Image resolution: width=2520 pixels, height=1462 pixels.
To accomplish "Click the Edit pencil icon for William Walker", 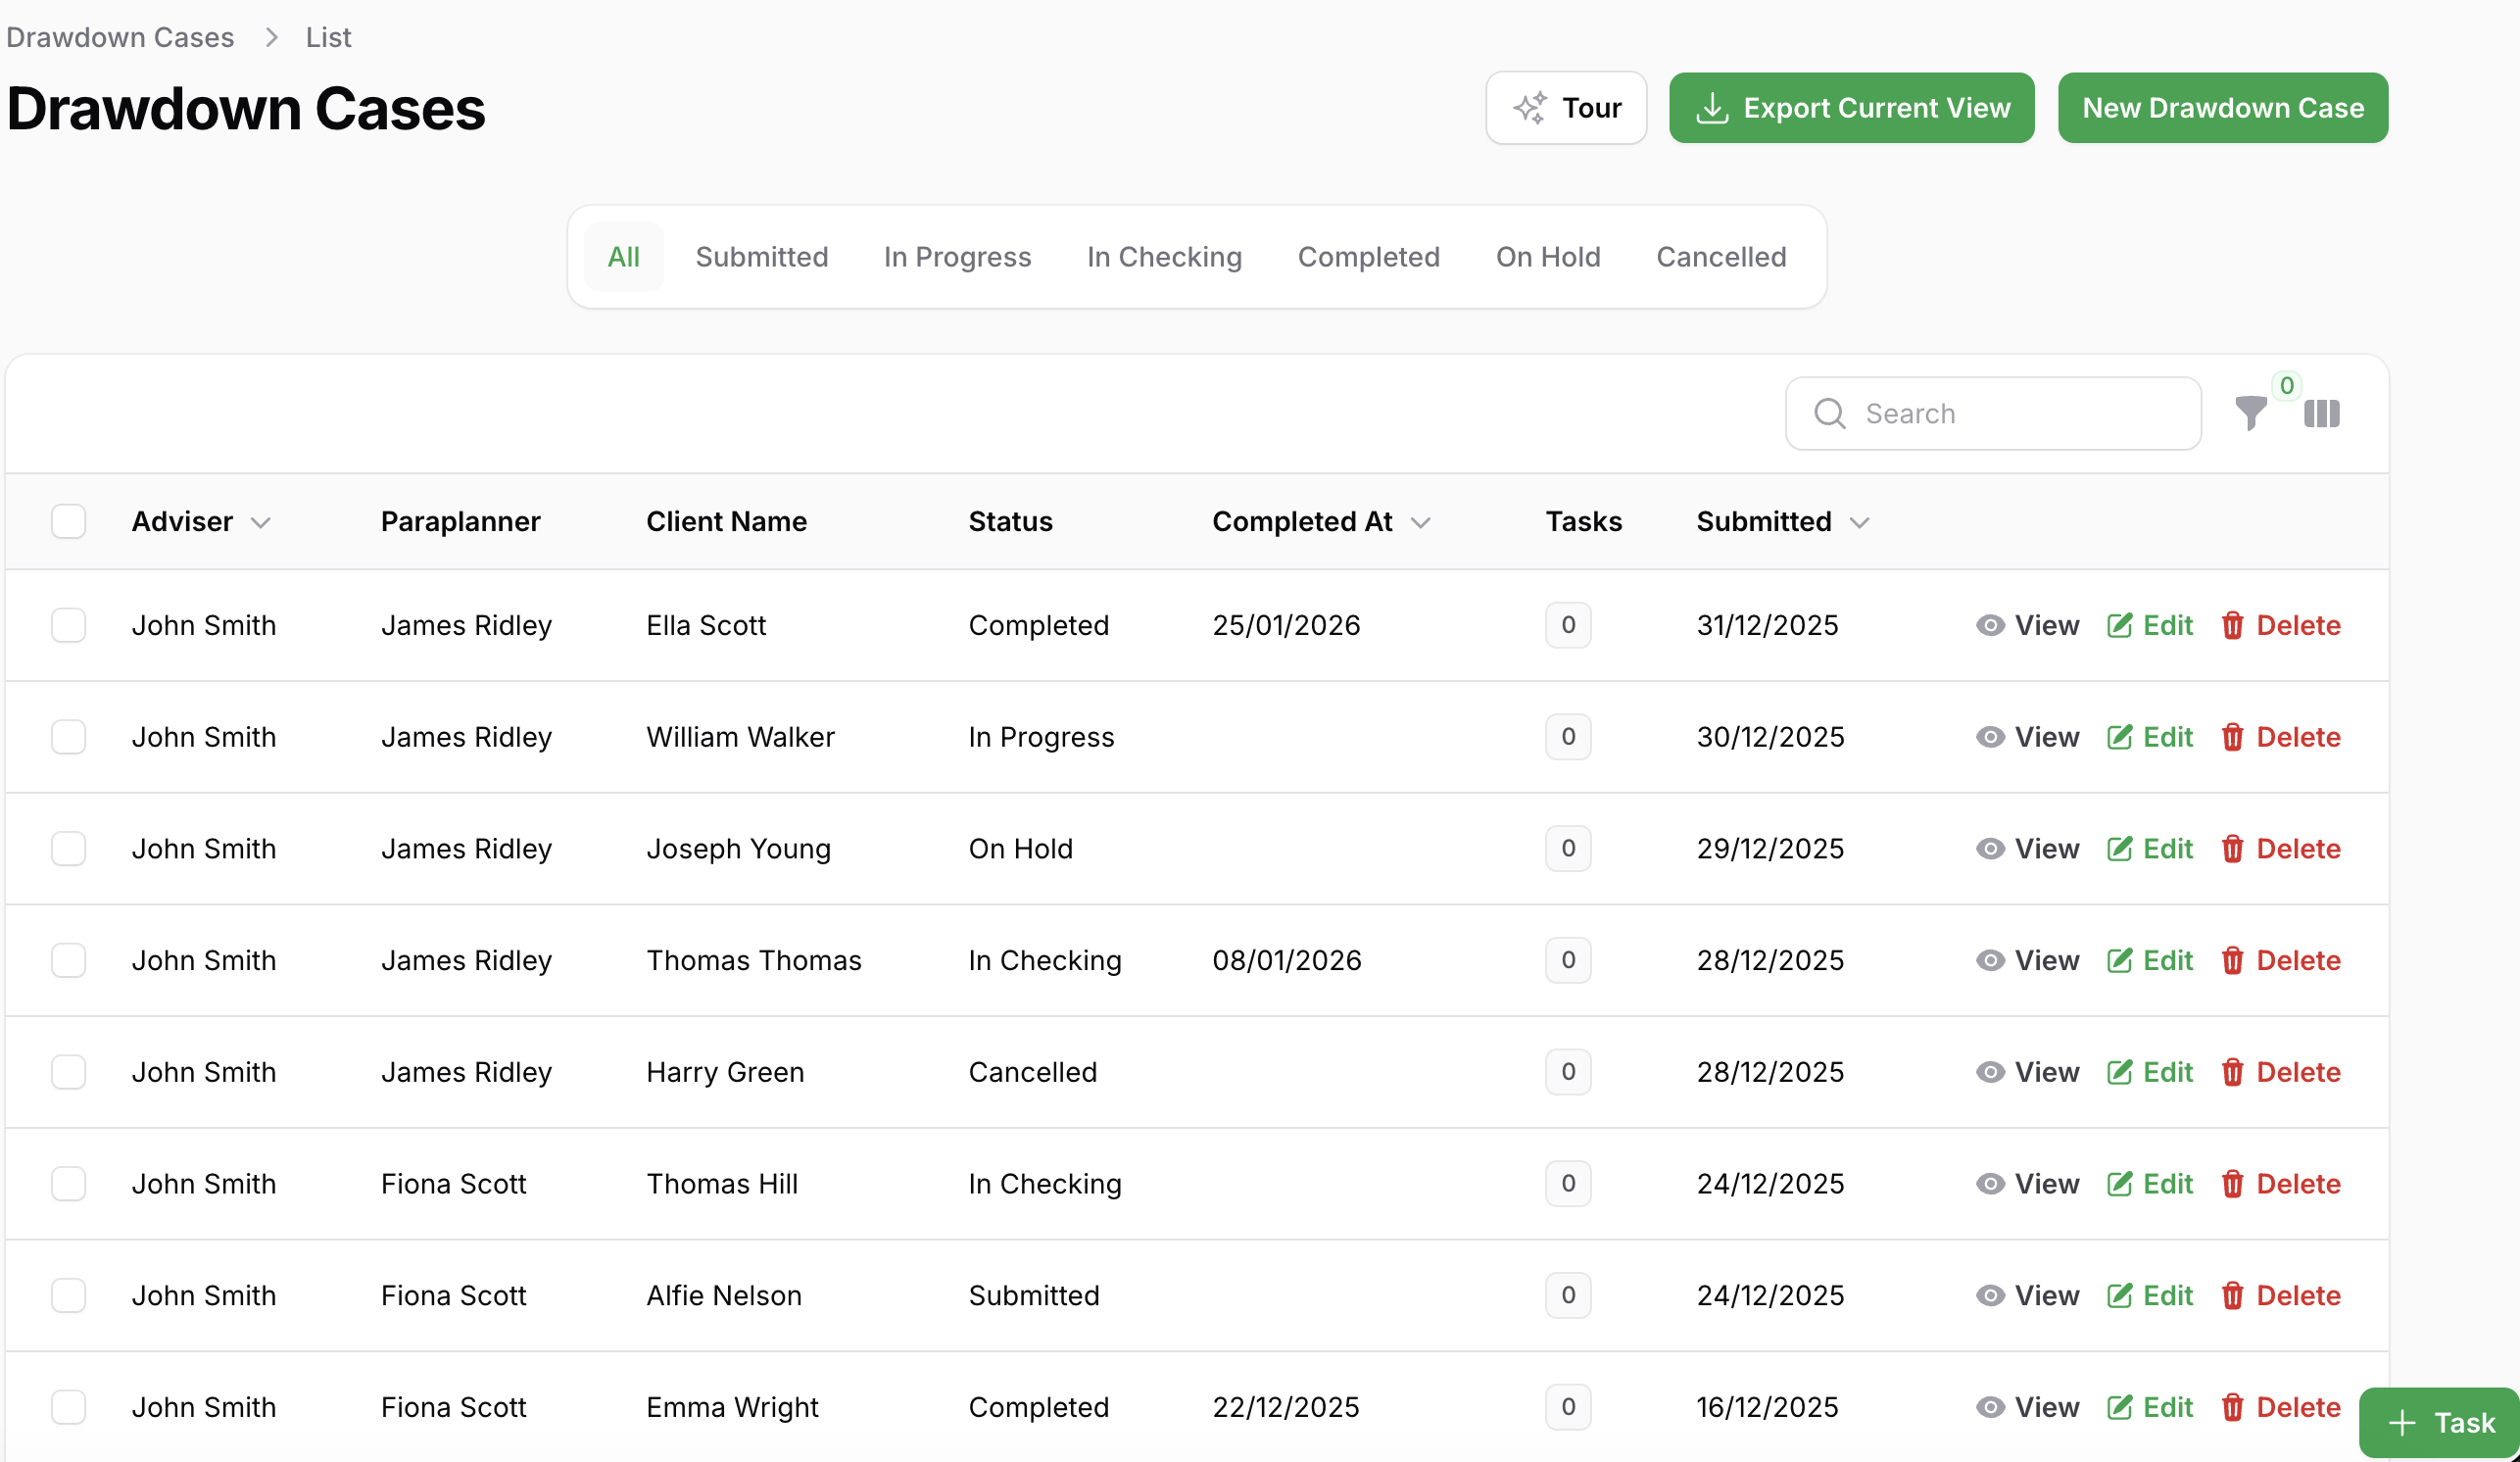I will click(x=2119, y=737).
